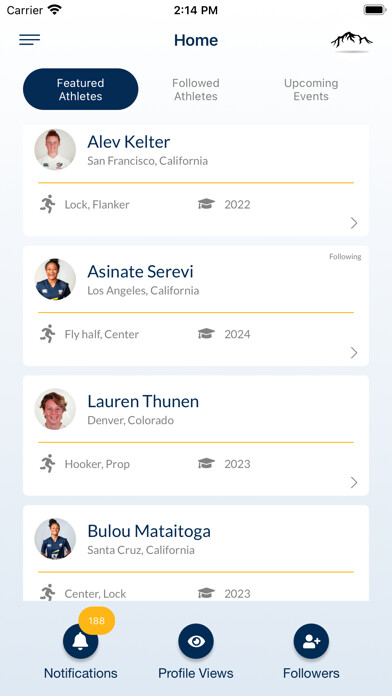This screenshot has width=392, height=696.
Task: Tap running icon beside Lock, Flanker
Action: [x=48, y=204]
